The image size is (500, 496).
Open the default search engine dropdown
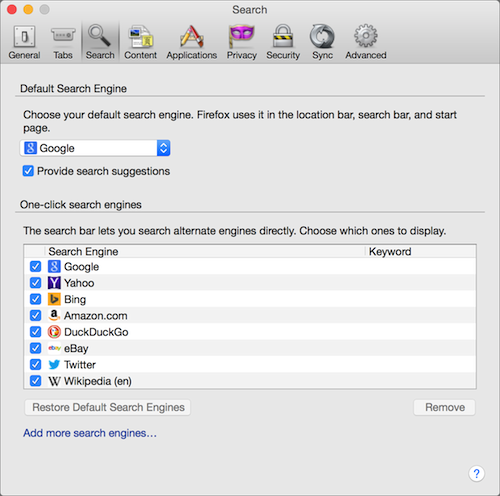95,148
